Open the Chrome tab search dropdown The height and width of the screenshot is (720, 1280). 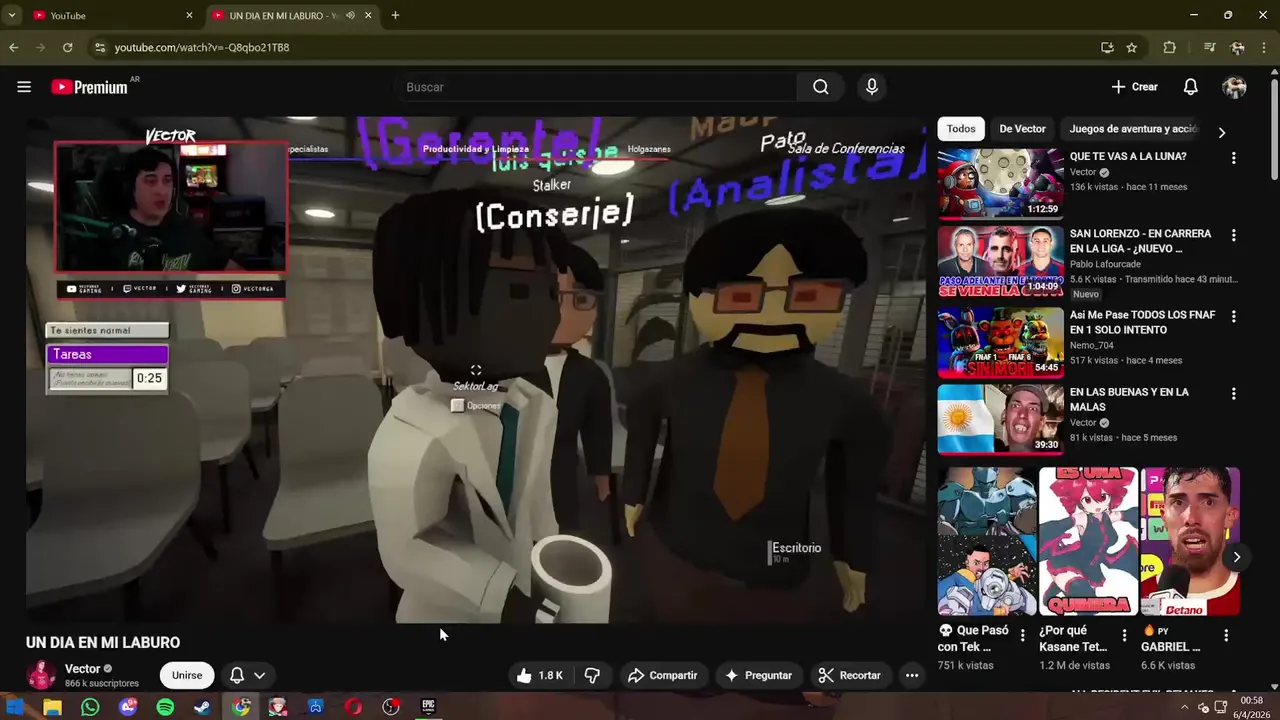(x=12, y=15)
